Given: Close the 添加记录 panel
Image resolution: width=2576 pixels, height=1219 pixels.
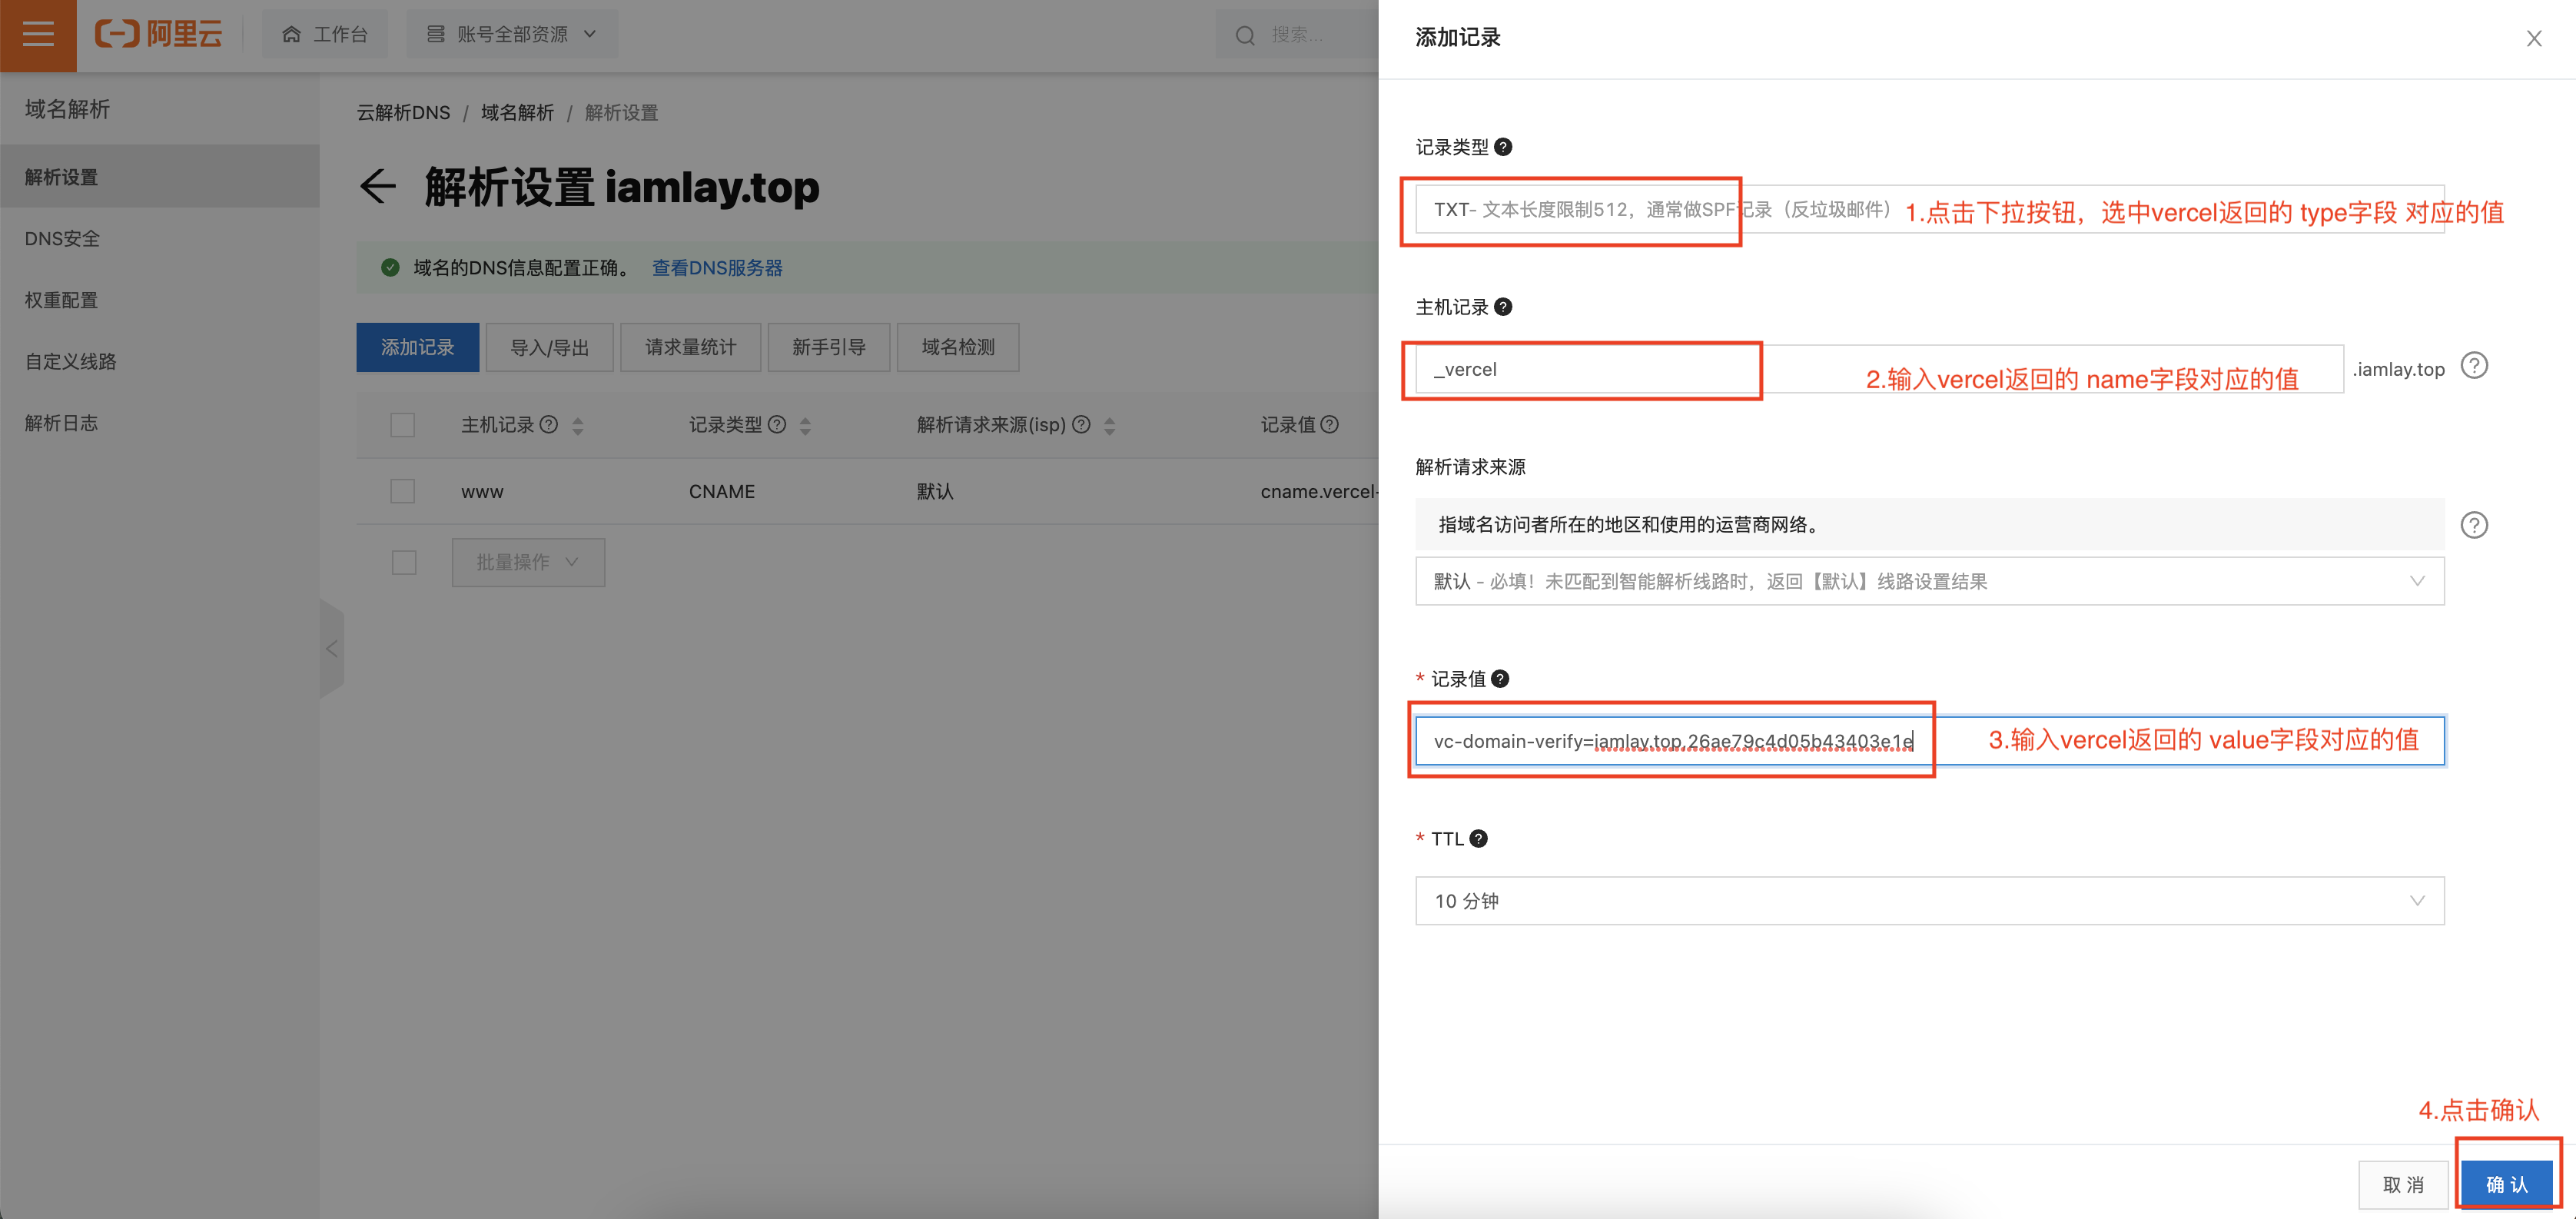Looking at the screenshot, I should click(2533, 39).
